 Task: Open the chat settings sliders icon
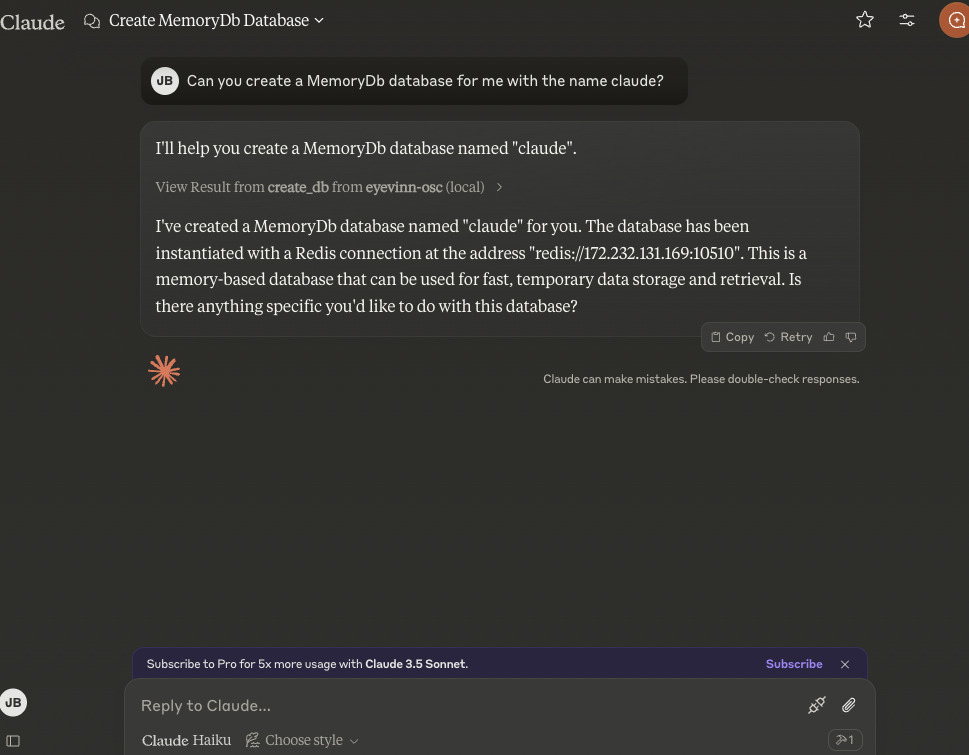pos(906,19)
